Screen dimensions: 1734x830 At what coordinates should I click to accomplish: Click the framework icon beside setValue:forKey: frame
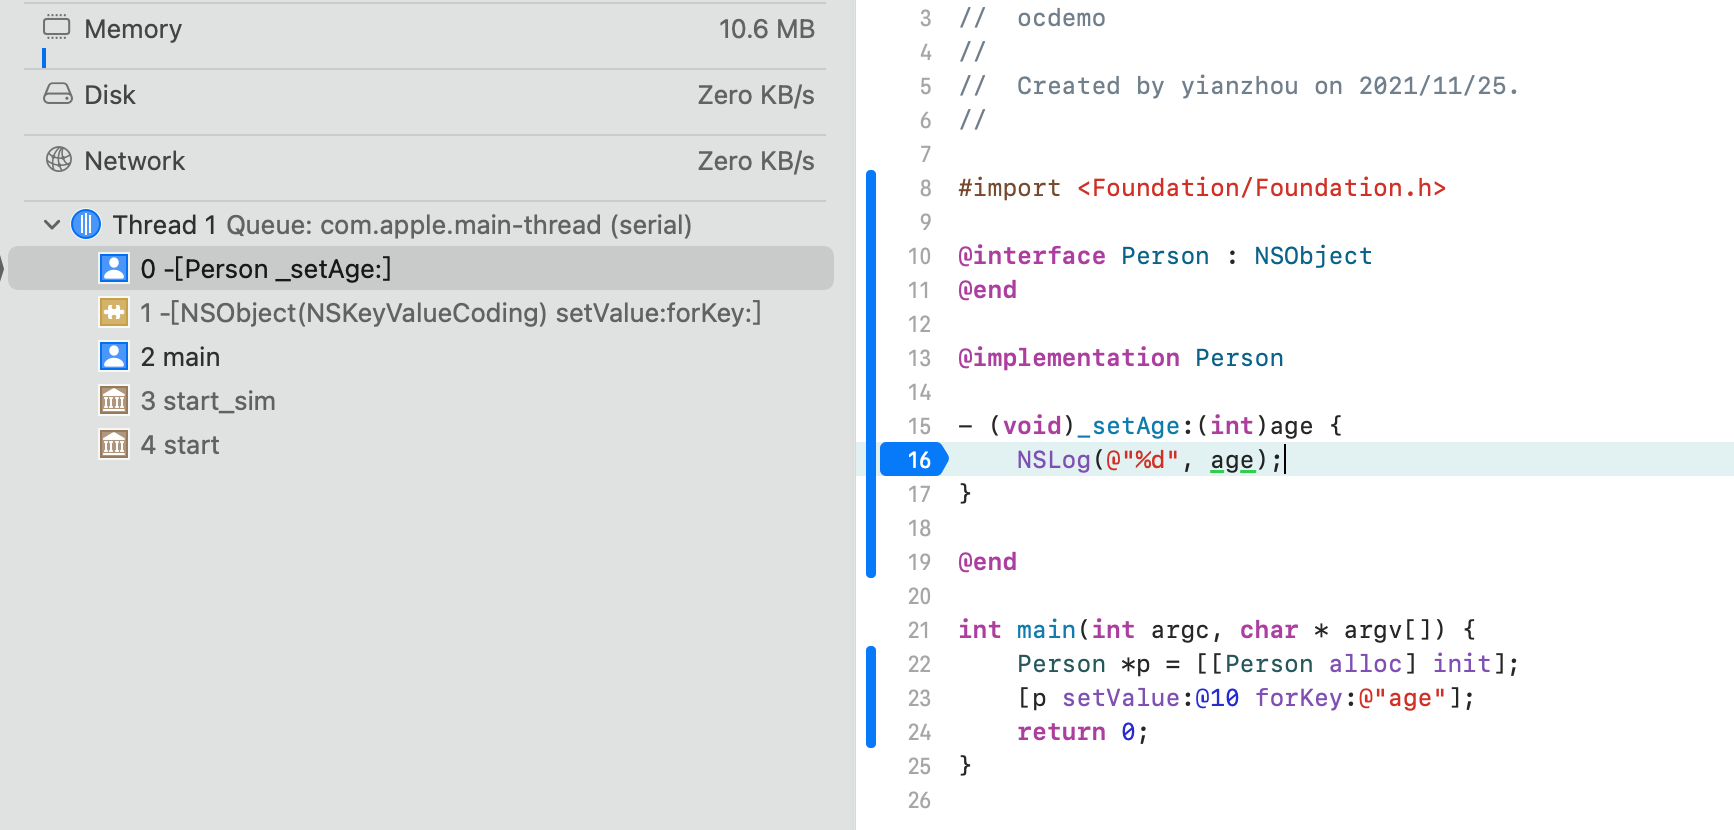coord(114,312)
